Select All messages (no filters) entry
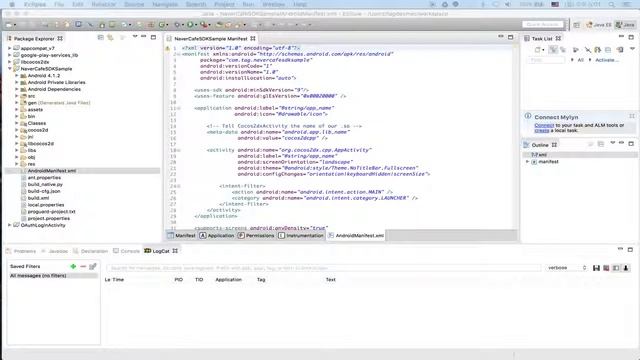Image resolution: width=640 pixels, height=360 pixels. (53, 276)
